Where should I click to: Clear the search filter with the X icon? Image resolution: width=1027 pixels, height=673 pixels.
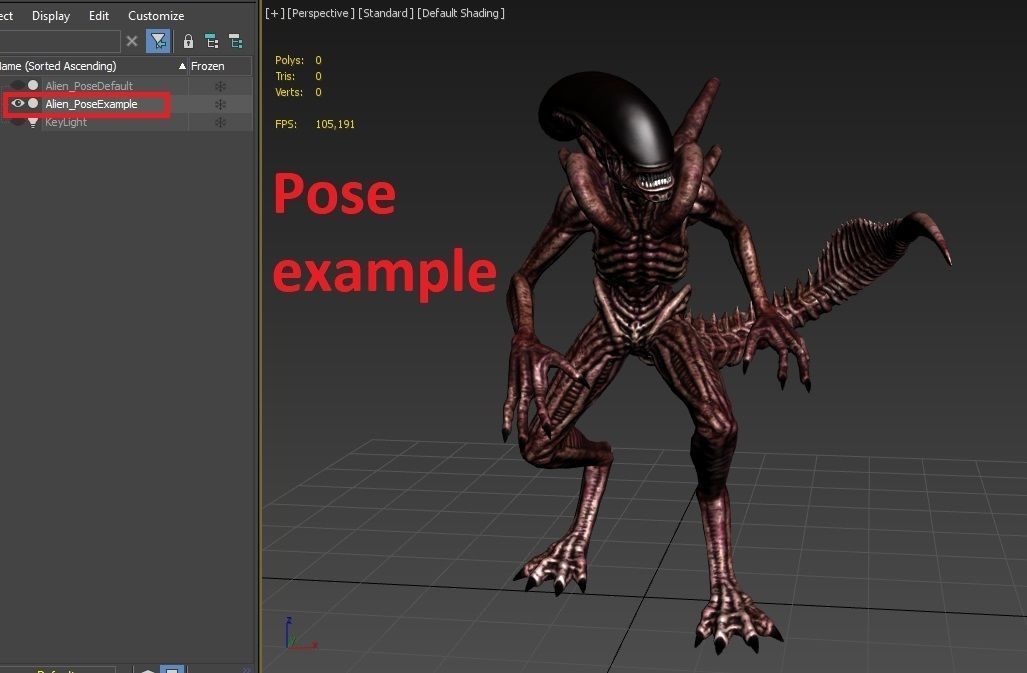tap(132, 41)
